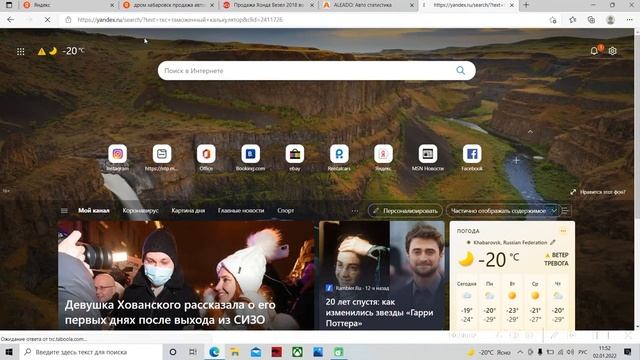Open the Windows Start menu
640x360 pixels.
(9, 352)
